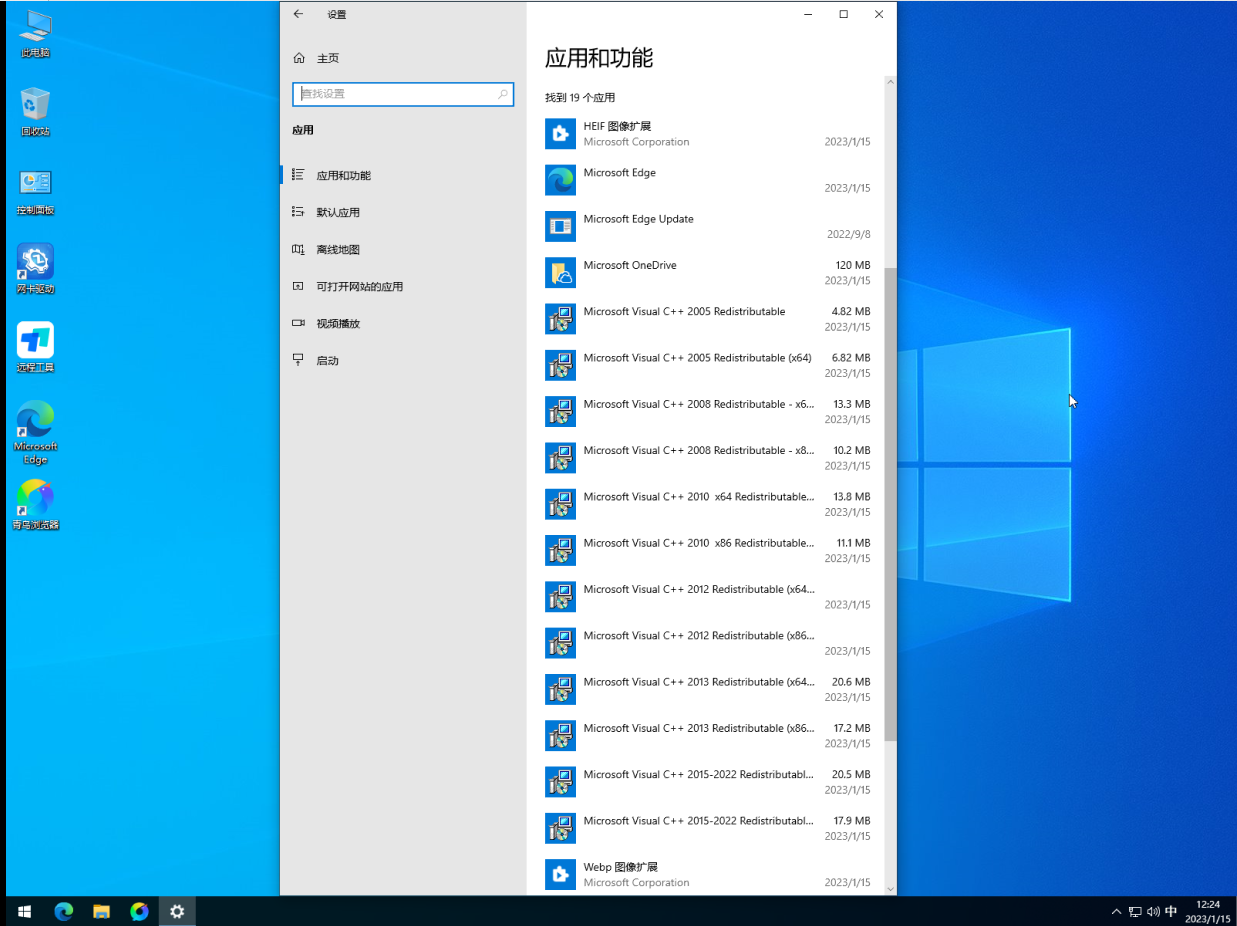Open the 启动 settings page

point(403,360)
